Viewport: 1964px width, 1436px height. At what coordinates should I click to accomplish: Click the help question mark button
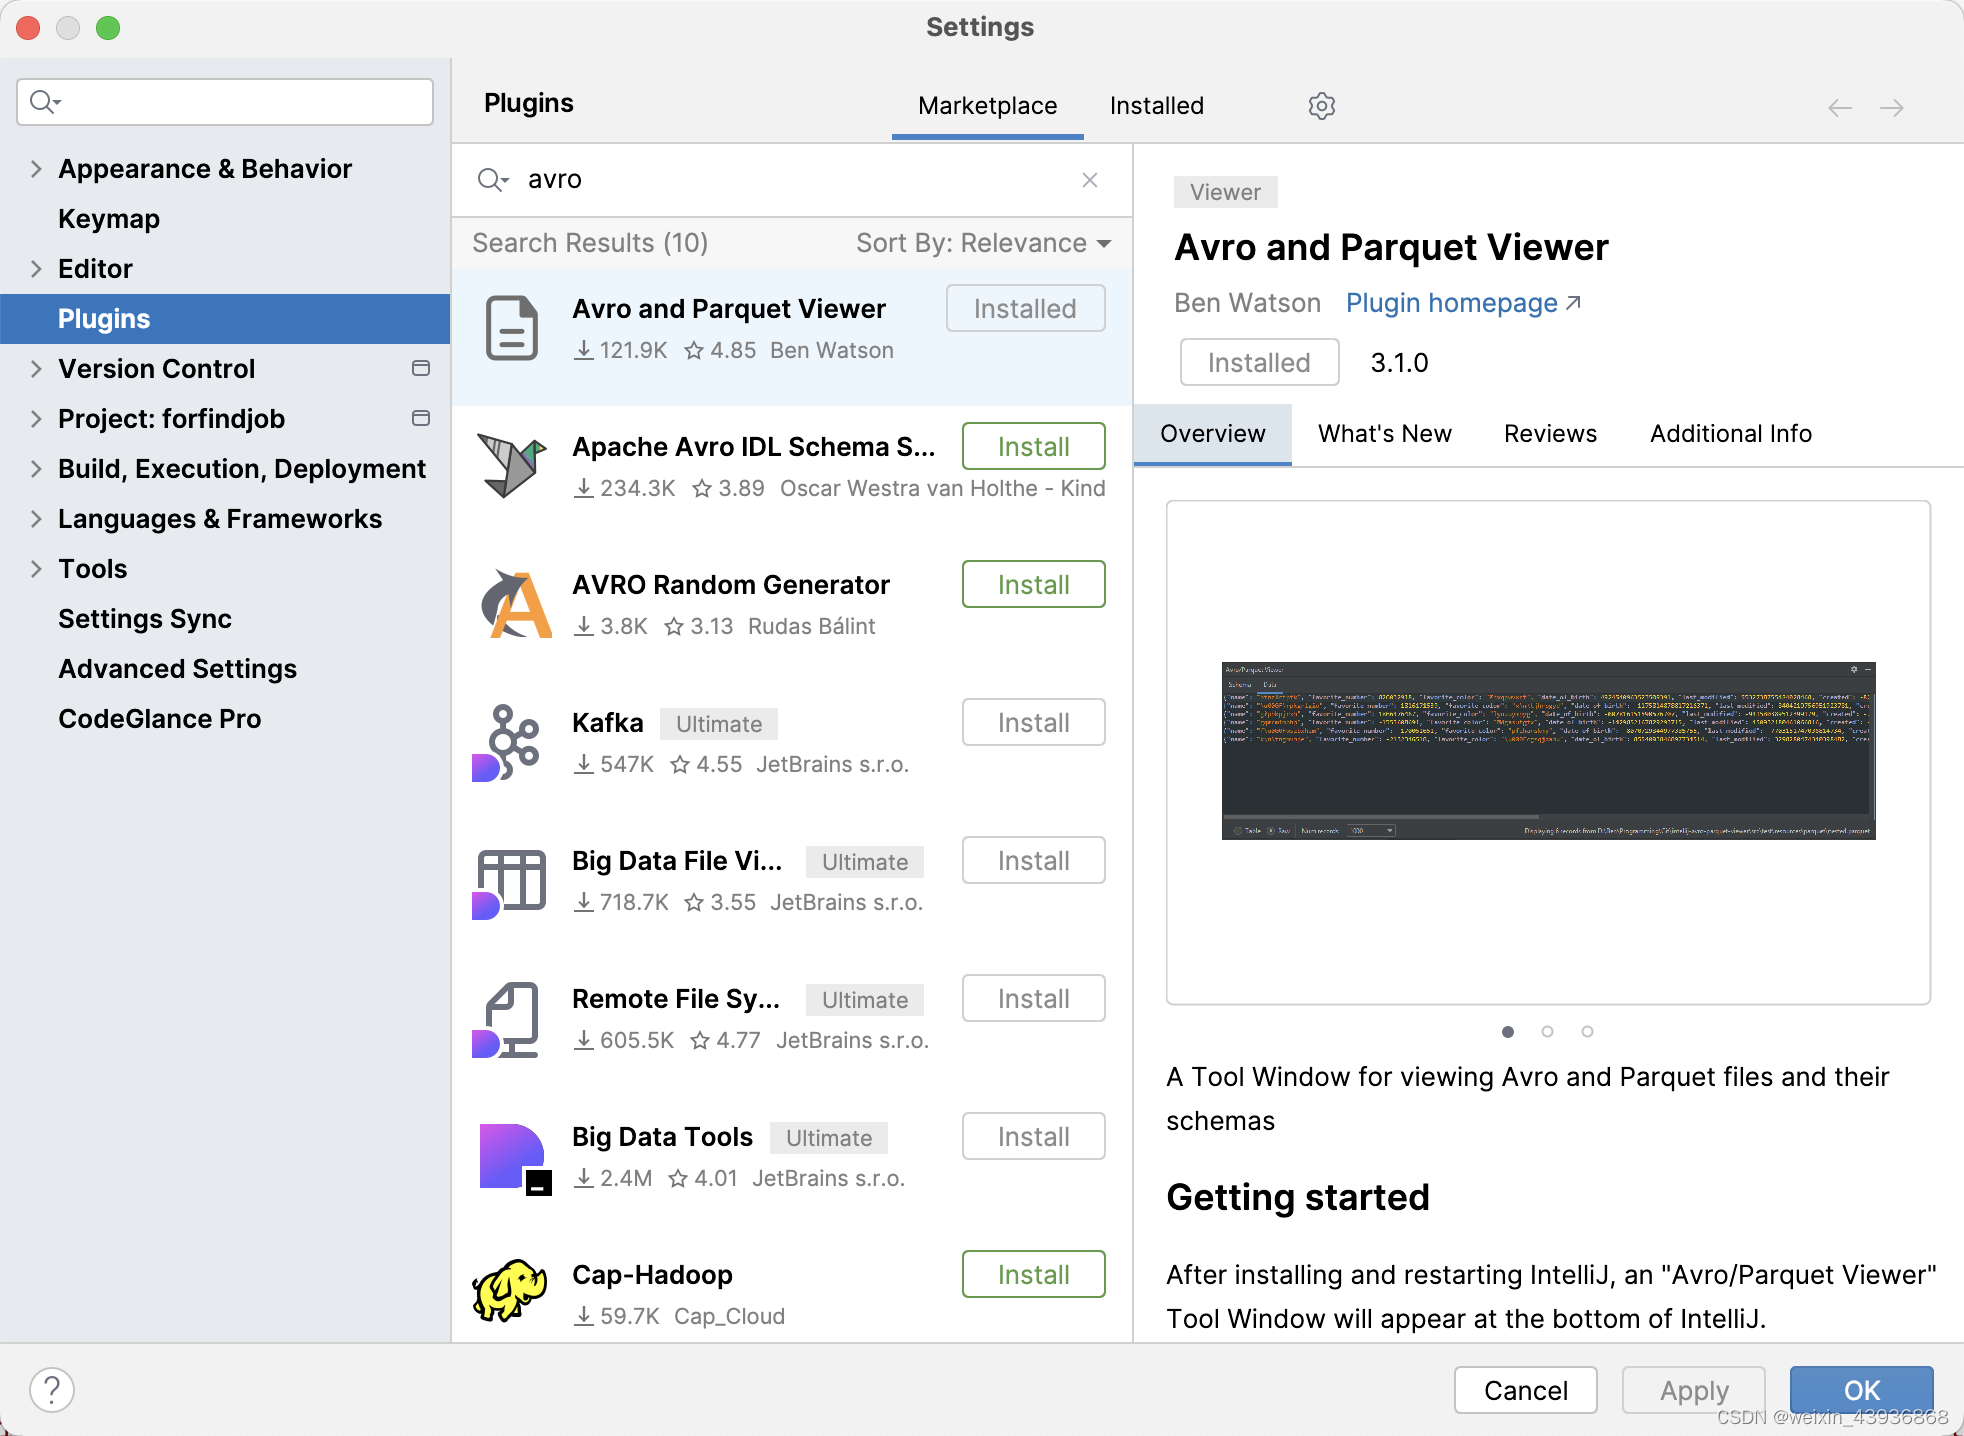pos(52,1389)
